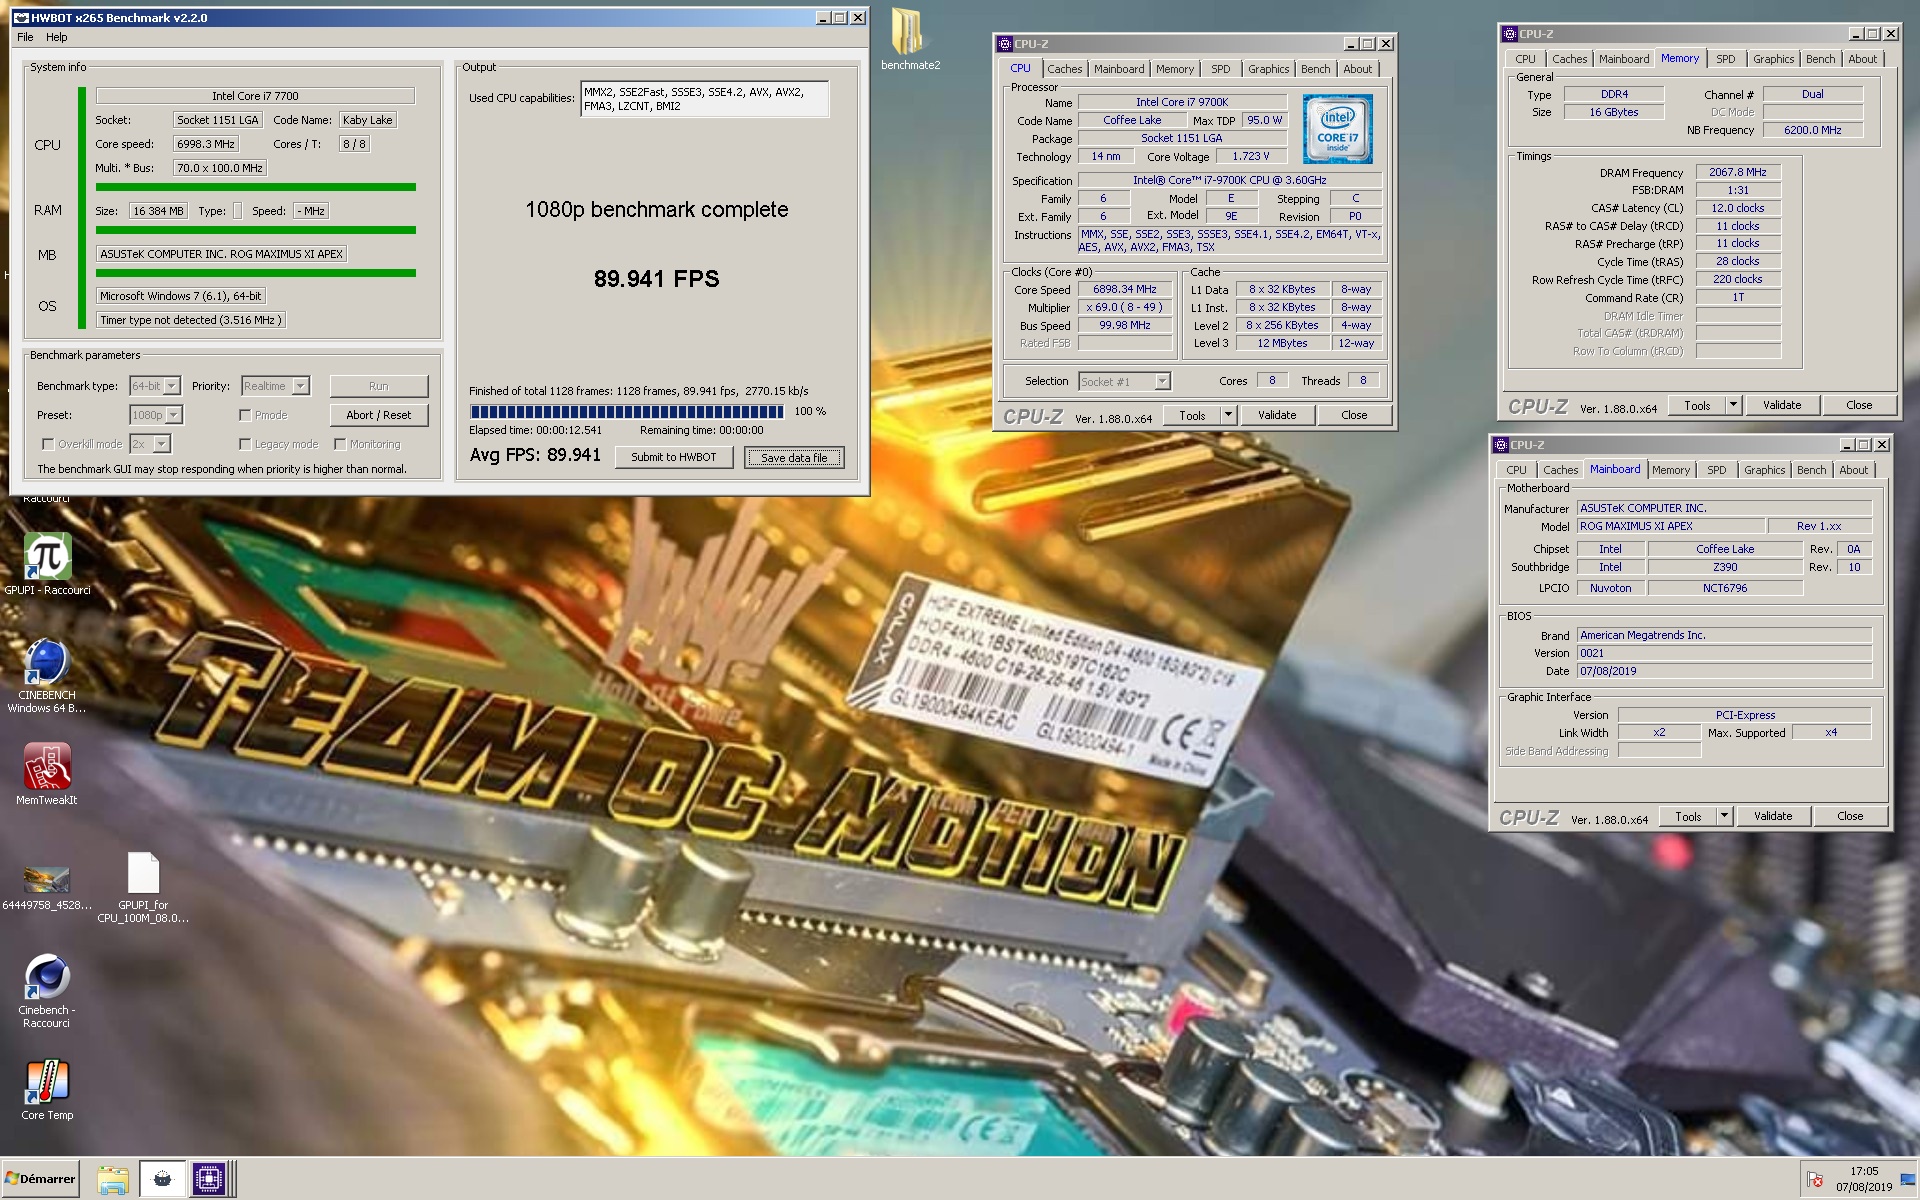
Task: Open the Core Temp desktop icon
Action: (x=47, y=1082)
